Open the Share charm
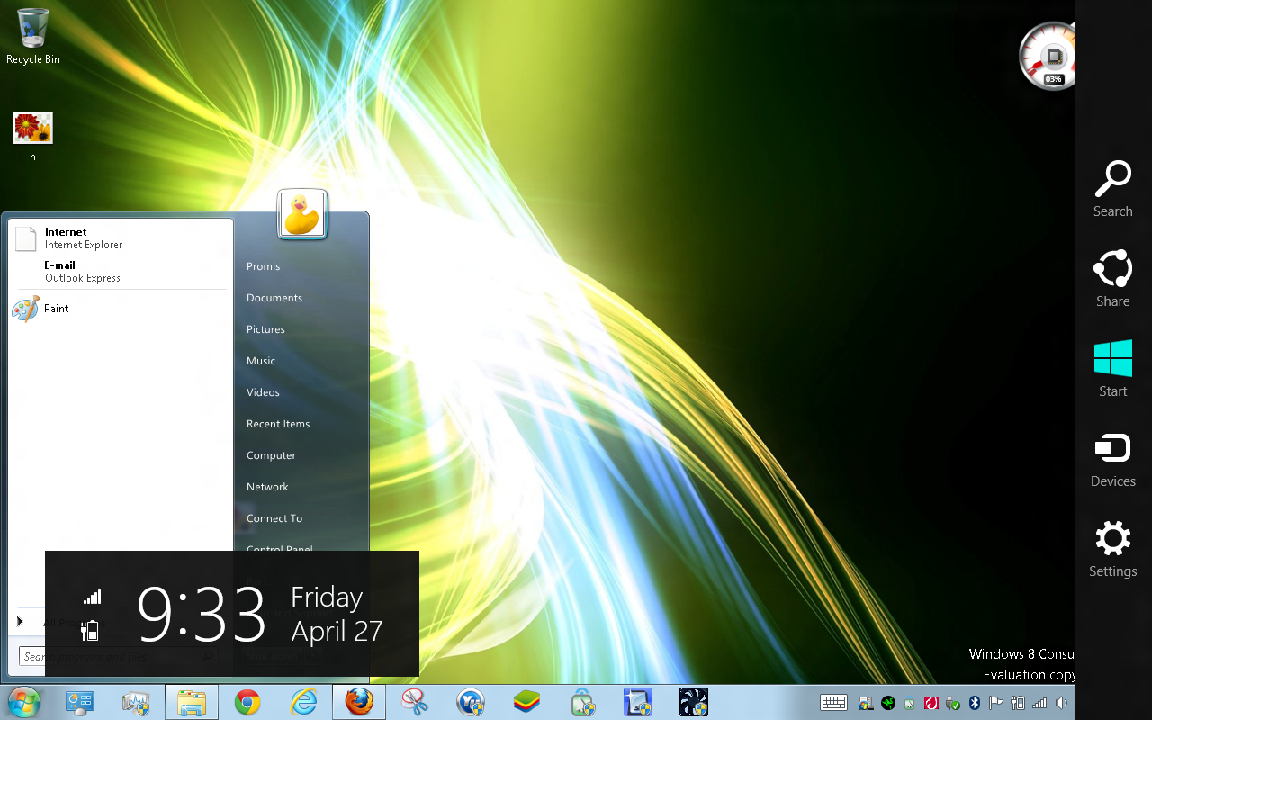 point(1112,278)
